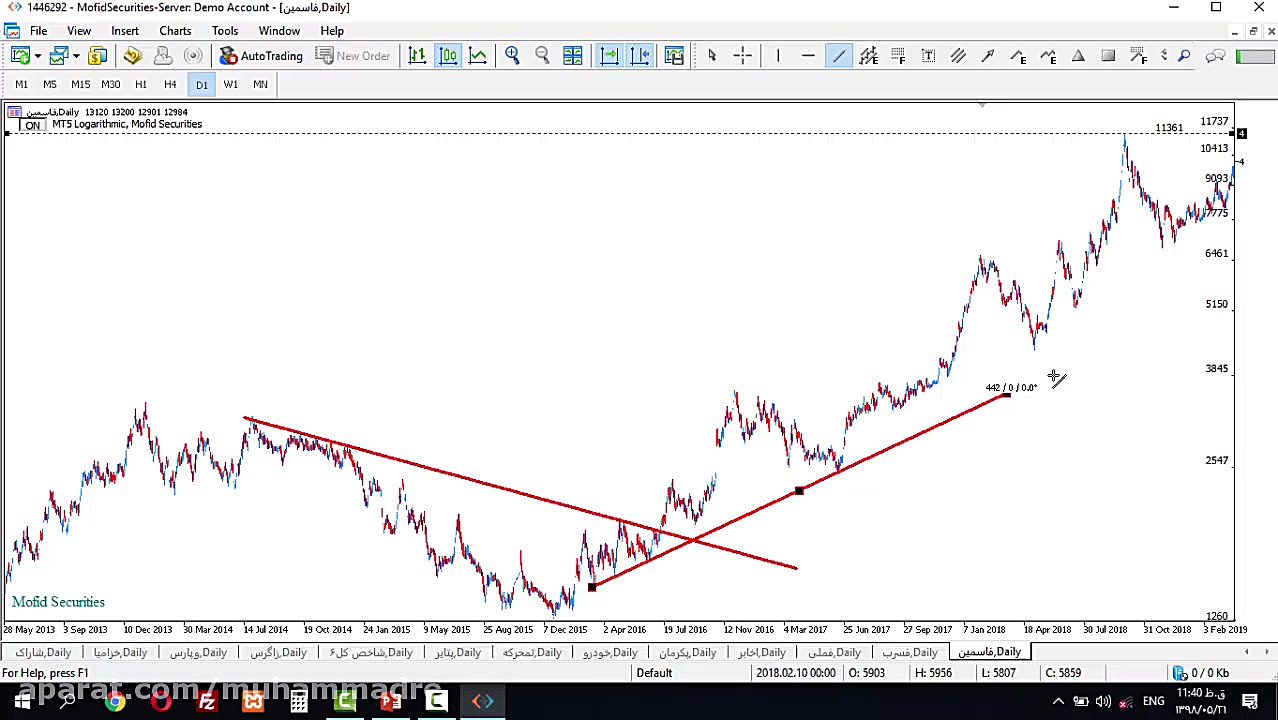Select the Elliott corrective wave tool
The width and height of the screenshot is (1278, 720).
pyautogui.click(x=1048, y=56)
